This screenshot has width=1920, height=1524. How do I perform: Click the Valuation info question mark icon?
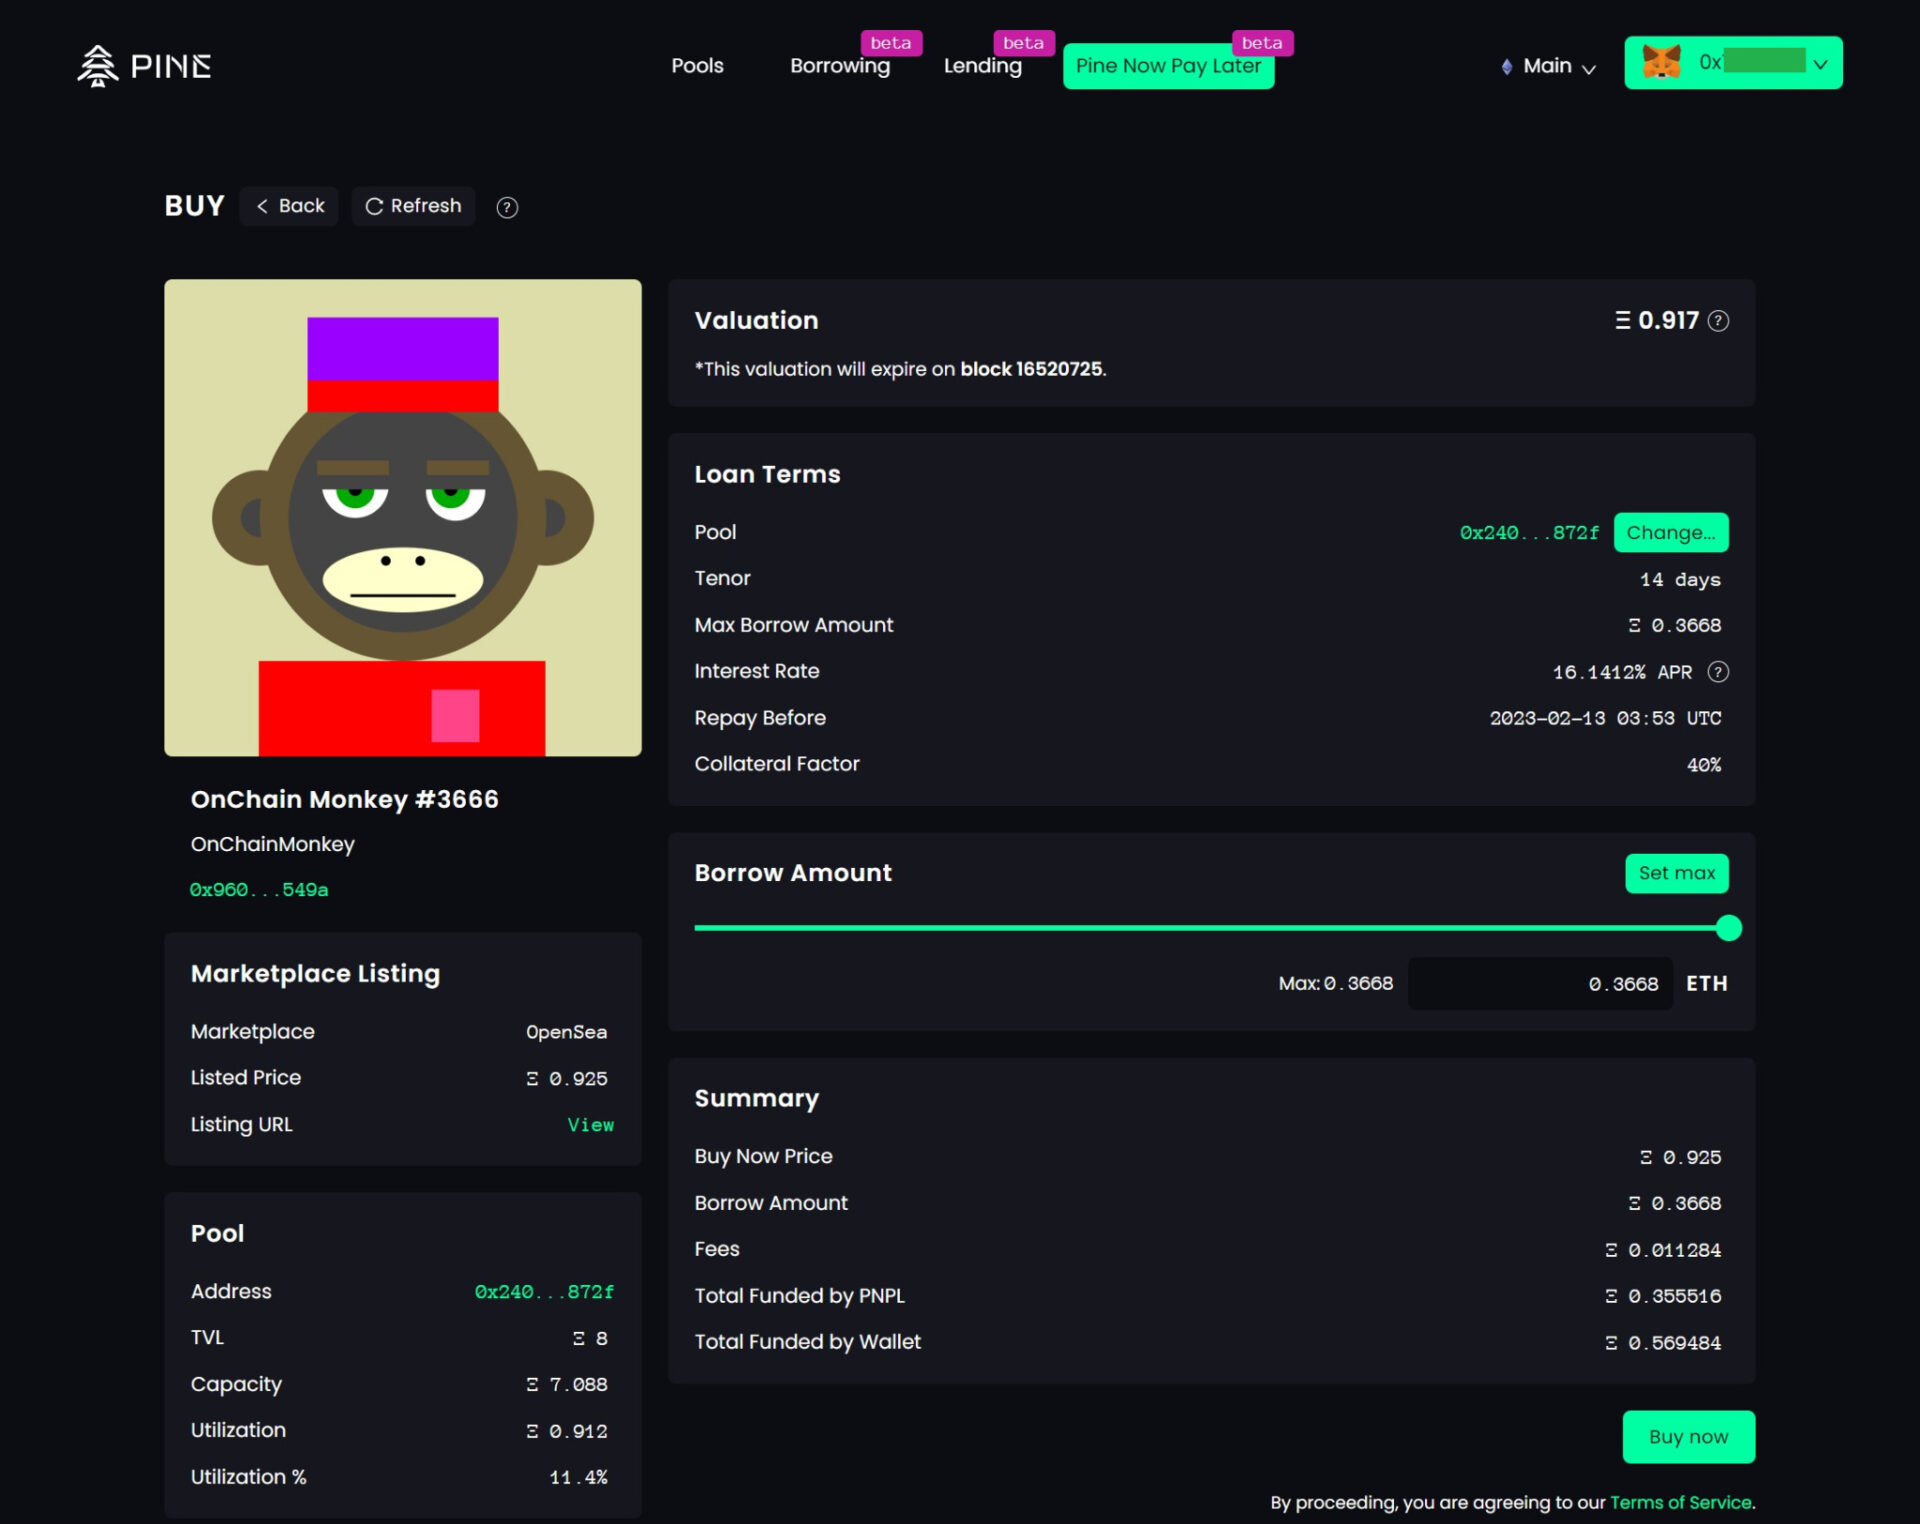tap(1718, 321)
